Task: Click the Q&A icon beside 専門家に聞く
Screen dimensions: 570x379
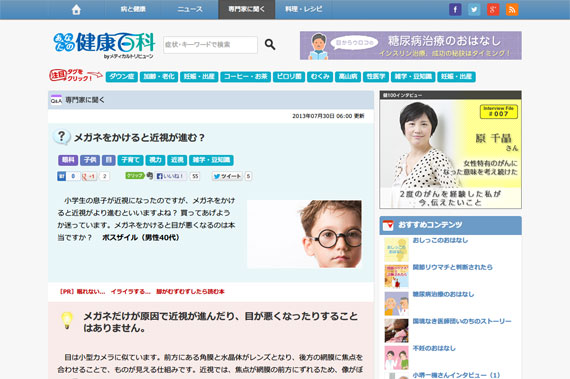Action: point(56,100)
